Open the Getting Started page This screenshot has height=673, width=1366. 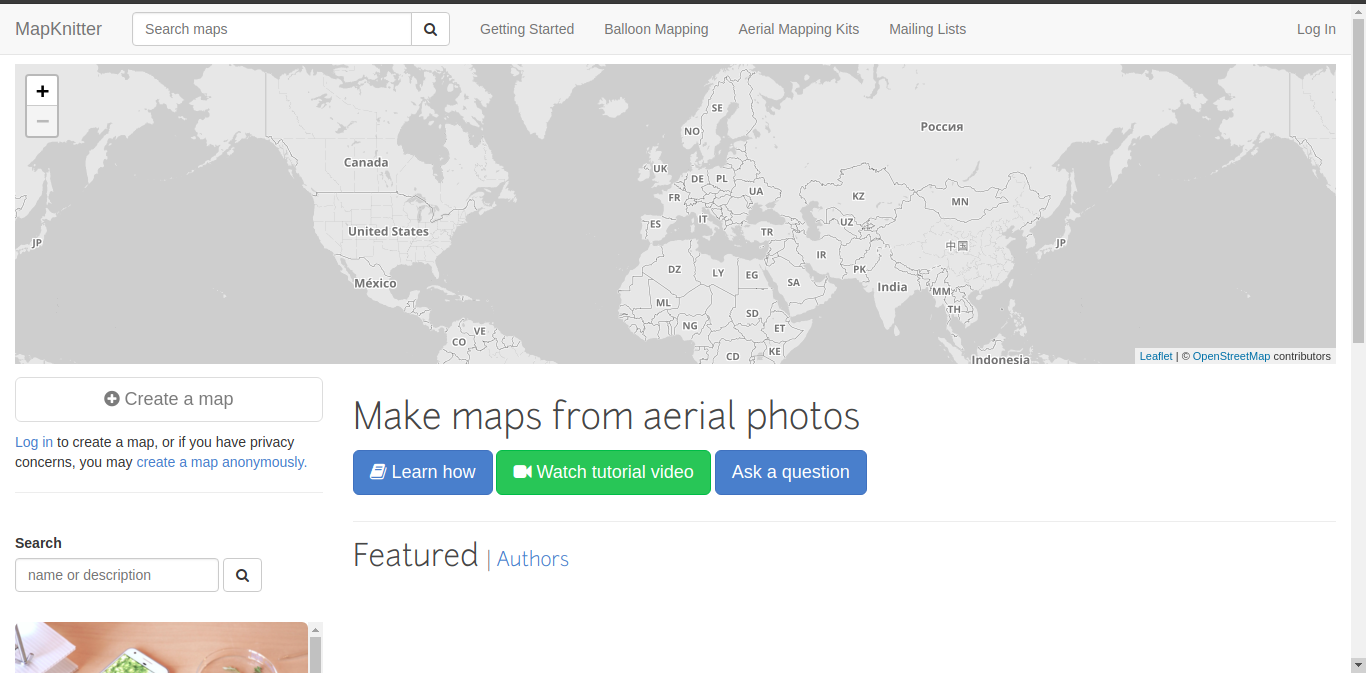(x=527, y=29)
